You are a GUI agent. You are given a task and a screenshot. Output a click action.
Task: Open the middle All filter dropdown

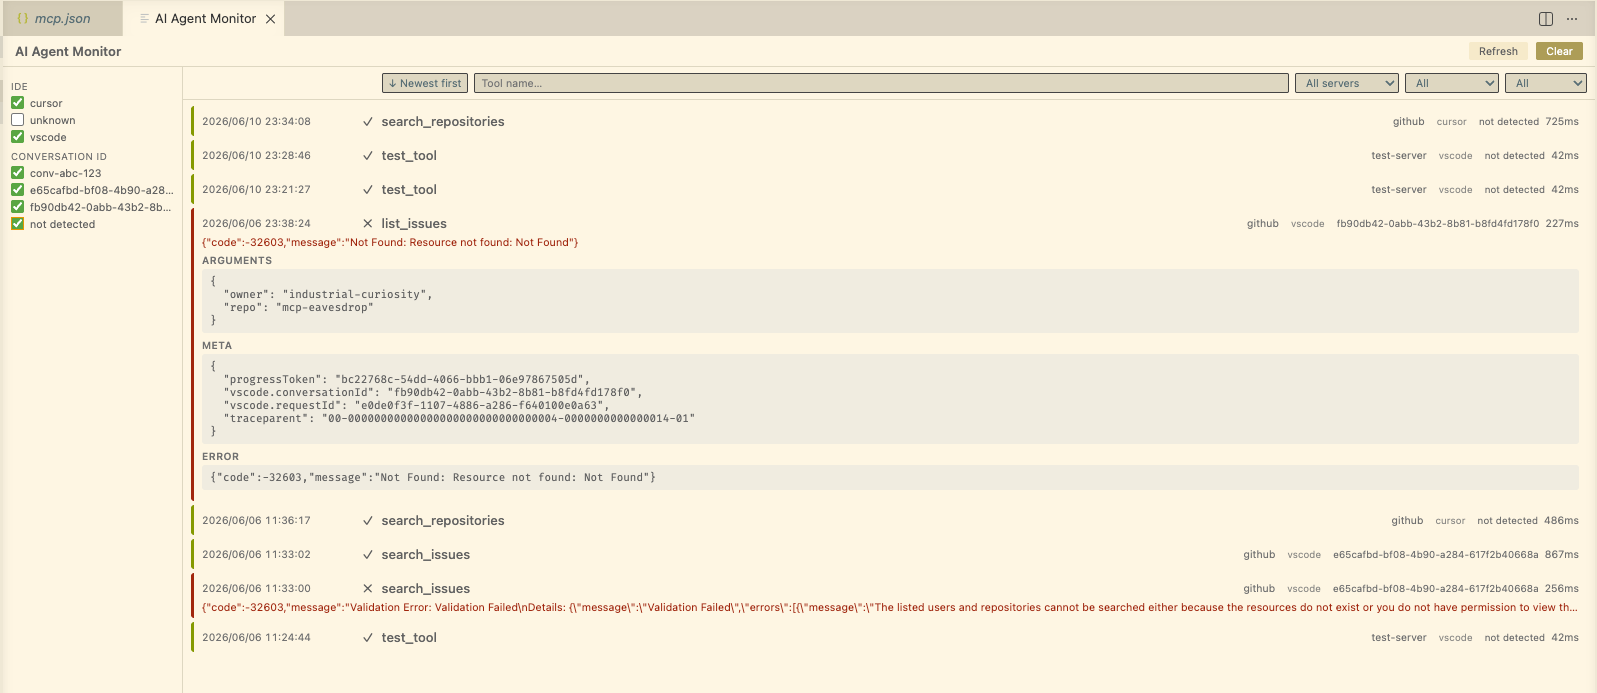point(1452,83)
